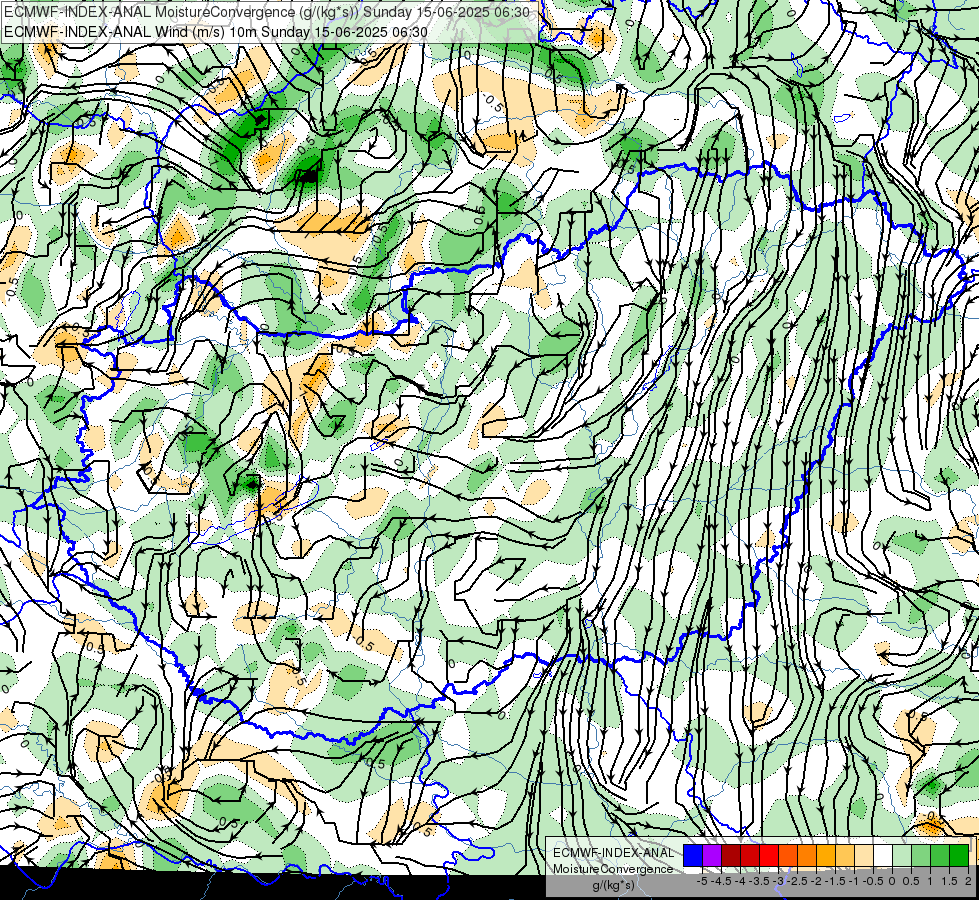This screenshot has height=900, width=979.
Task: Click the red-orange swatch right of -3
Action: pyautogui.click(x=788, y=855)
